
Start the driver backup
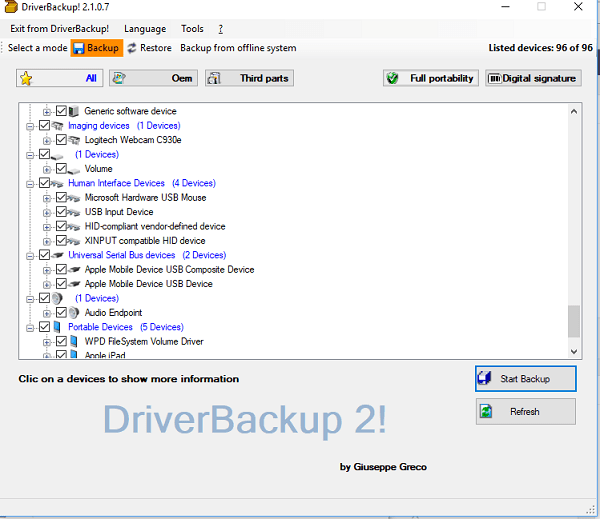pos(525,379)
